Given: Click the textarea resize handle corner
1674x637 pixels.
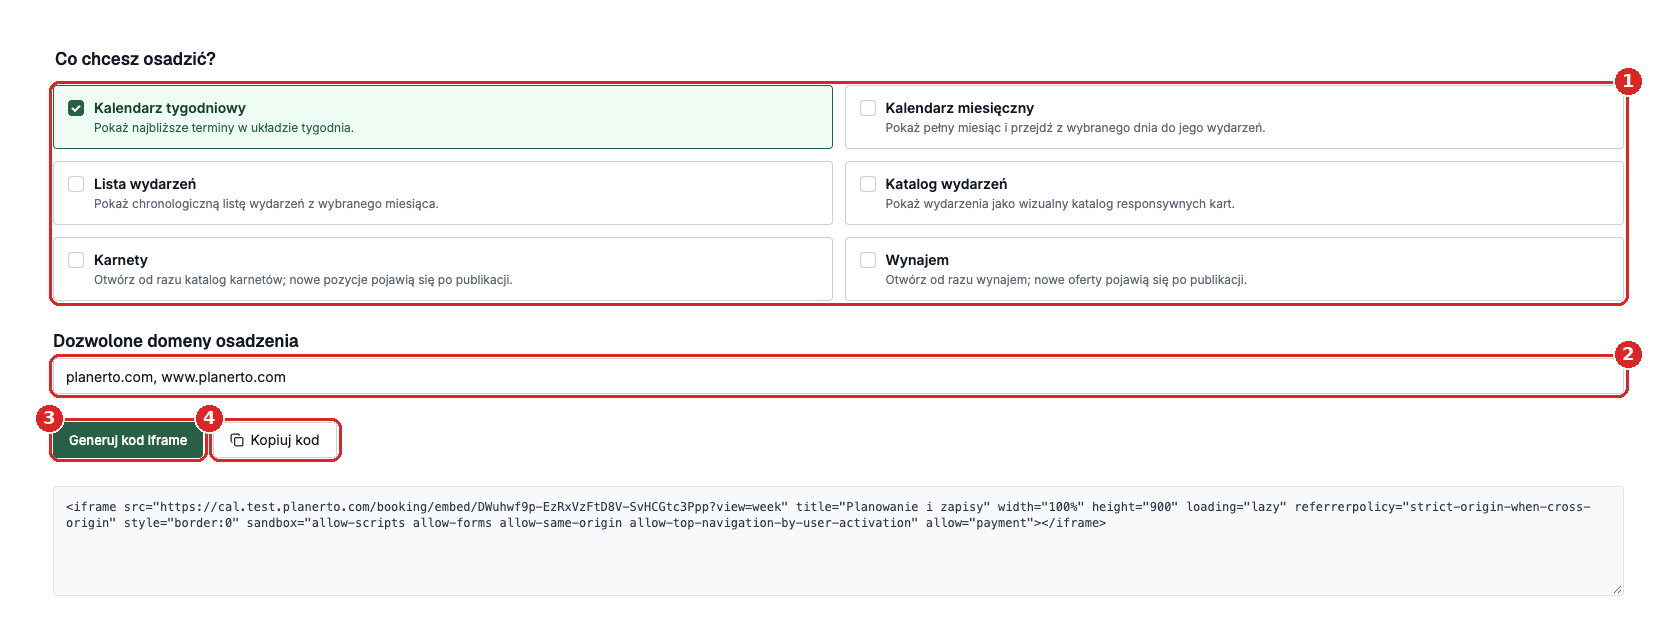Looking at the screenshot, I should pyautogui.click(x=1616, y=589).
